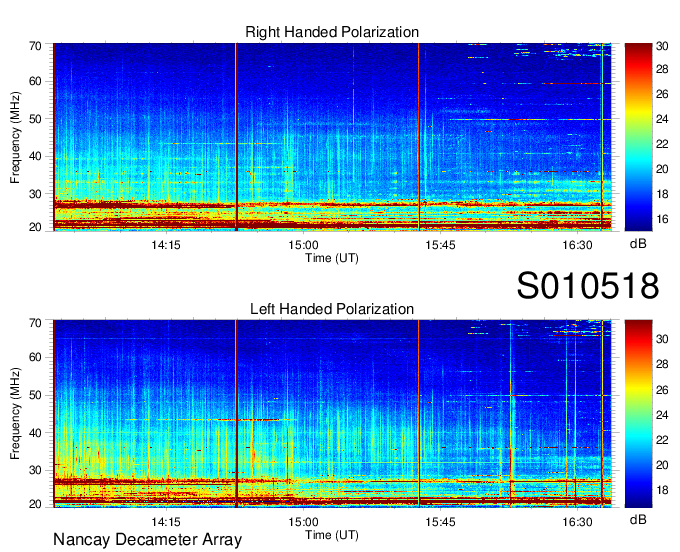Image resolution: width=680 pixels, height=552 pixels.
Task: Click the 'Left Handed Polarization' title
Action: pos(332,309)
